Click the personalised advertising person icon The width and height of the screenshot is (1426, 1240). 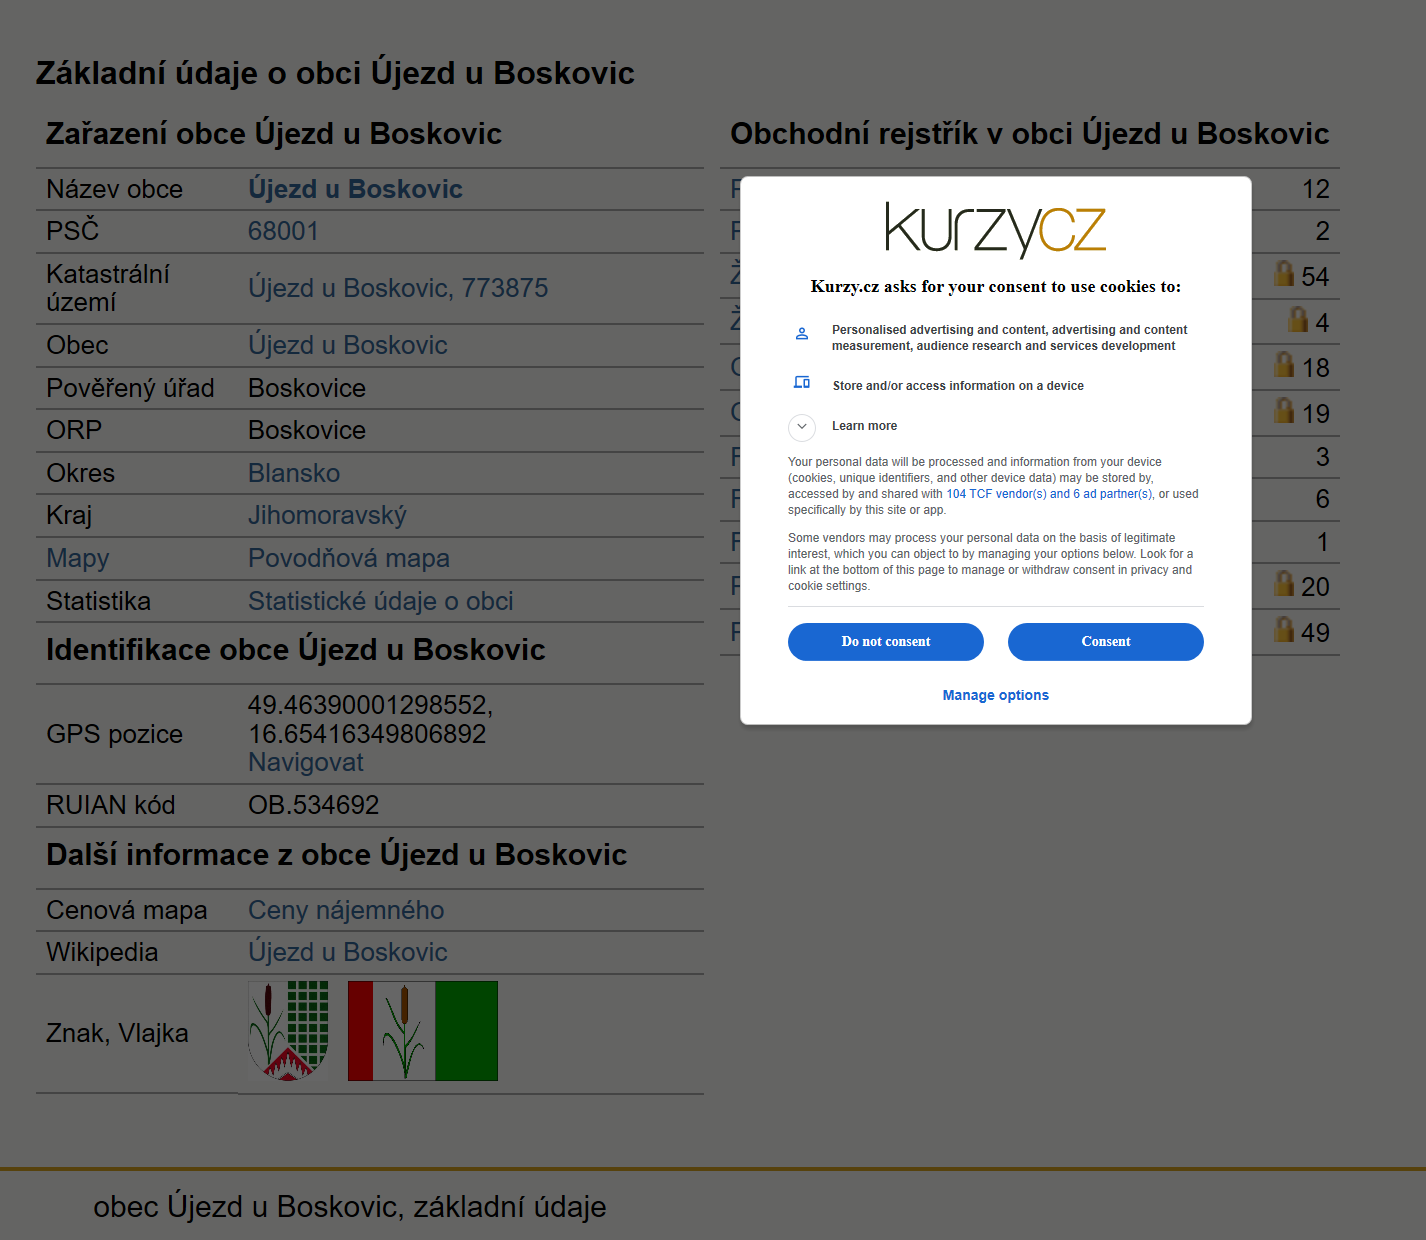[801, 333]
